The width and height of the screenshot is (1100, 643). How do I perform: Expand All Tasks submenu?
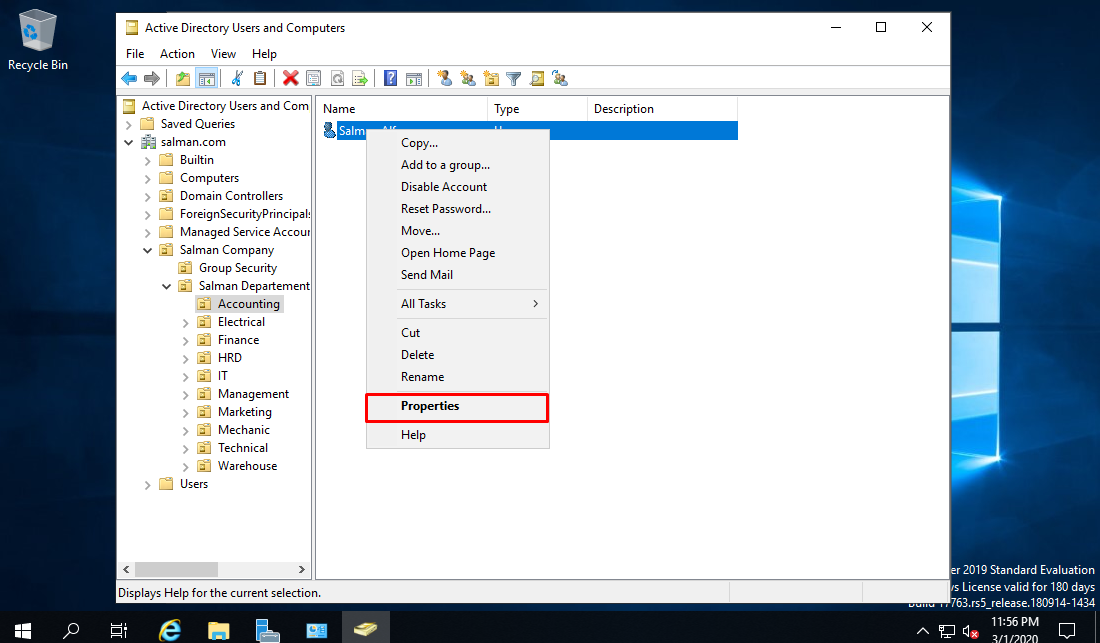pyautogui.click(x=457, y=304)
